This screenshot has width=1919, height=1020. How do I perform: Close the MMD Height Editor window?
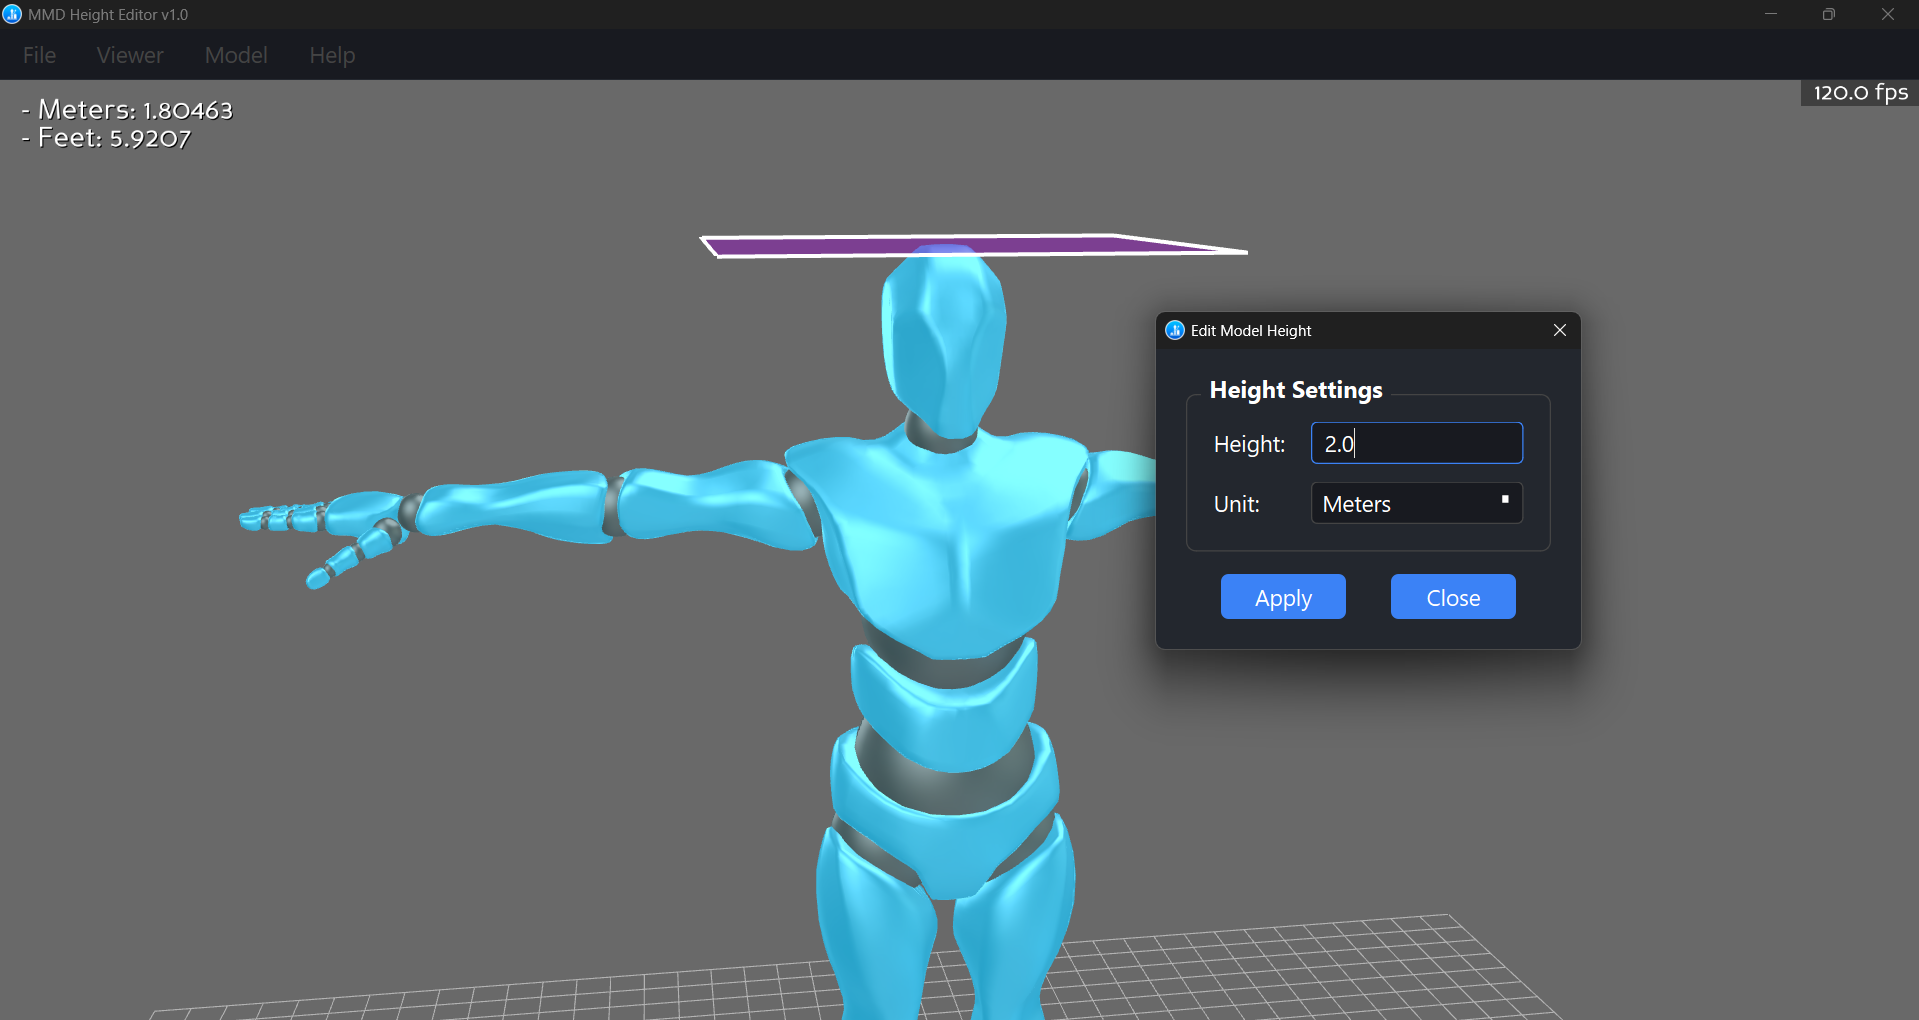pos(1888,14)
